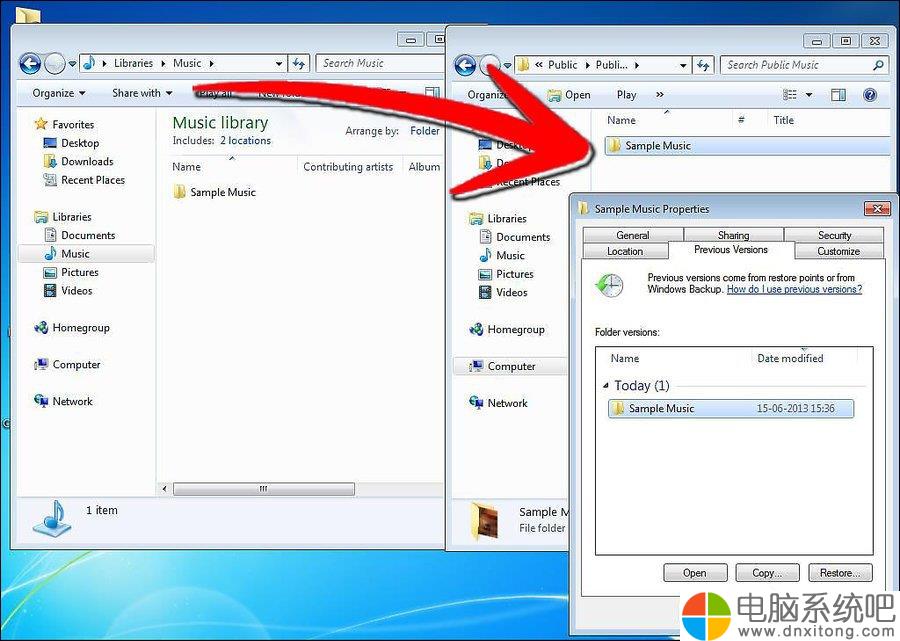Go back in the Music library window
Viewport: 900px width, 641px height.
pos(30,64)
